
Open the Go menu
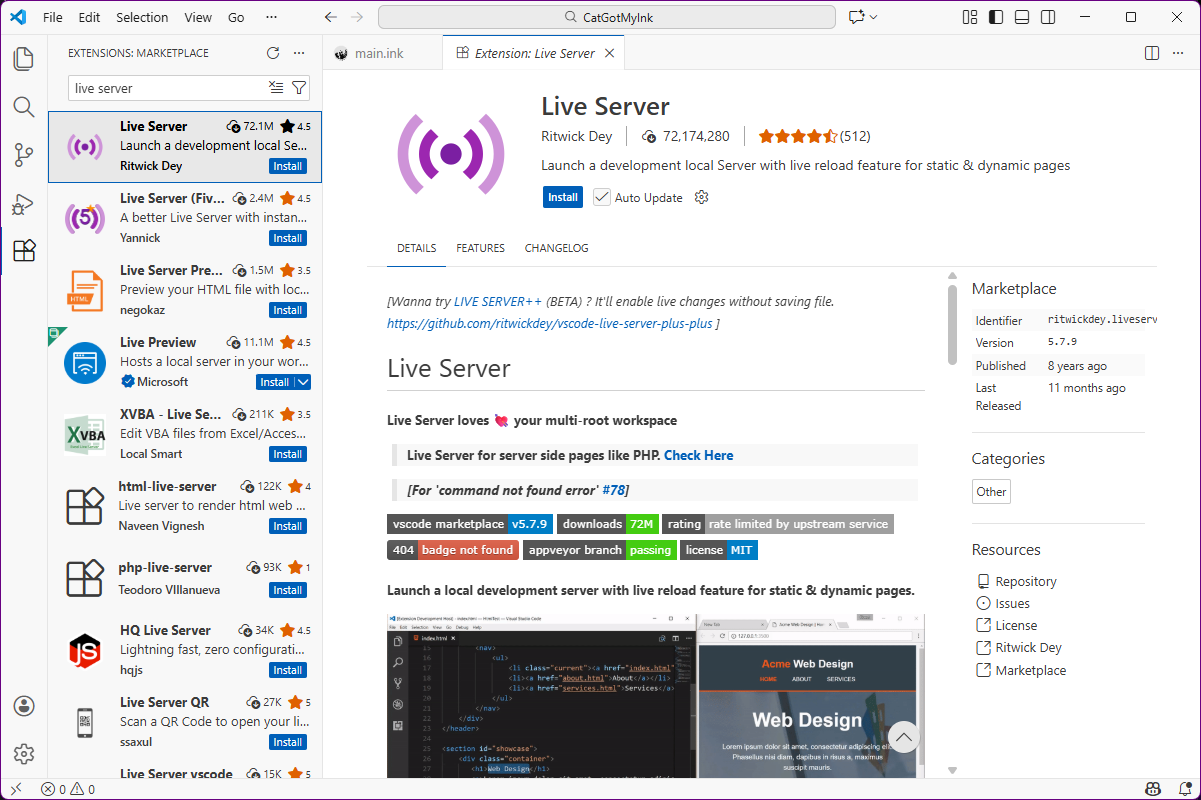pos(236,17)
